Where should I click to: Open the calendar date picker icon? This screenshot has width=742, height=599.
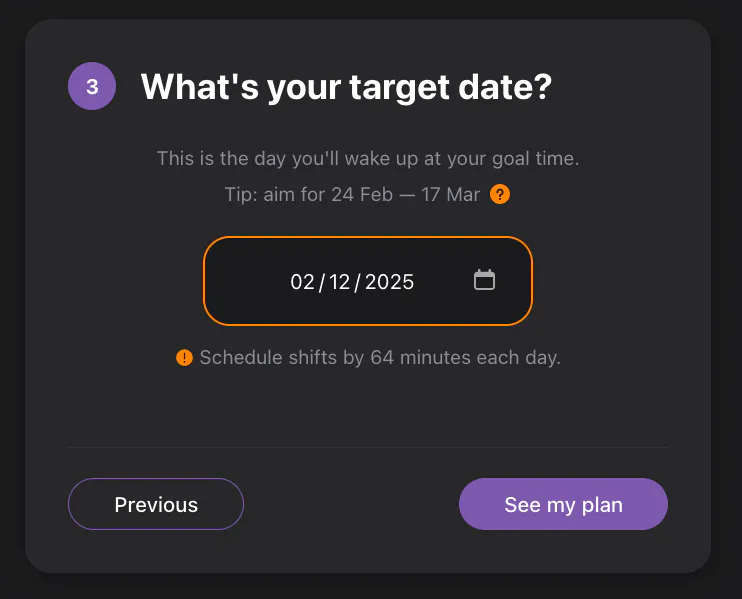coord(484,281)
